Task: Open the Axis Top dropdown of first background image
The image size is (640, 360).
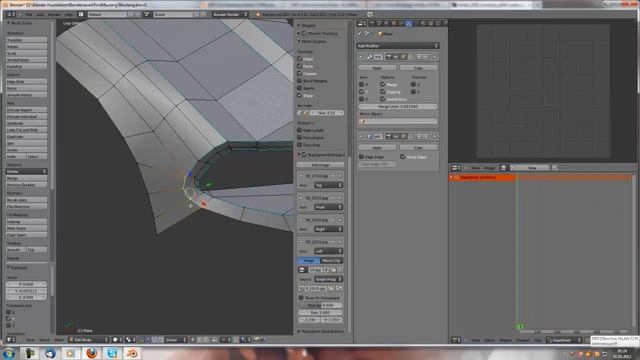Action: coord(328,185)
